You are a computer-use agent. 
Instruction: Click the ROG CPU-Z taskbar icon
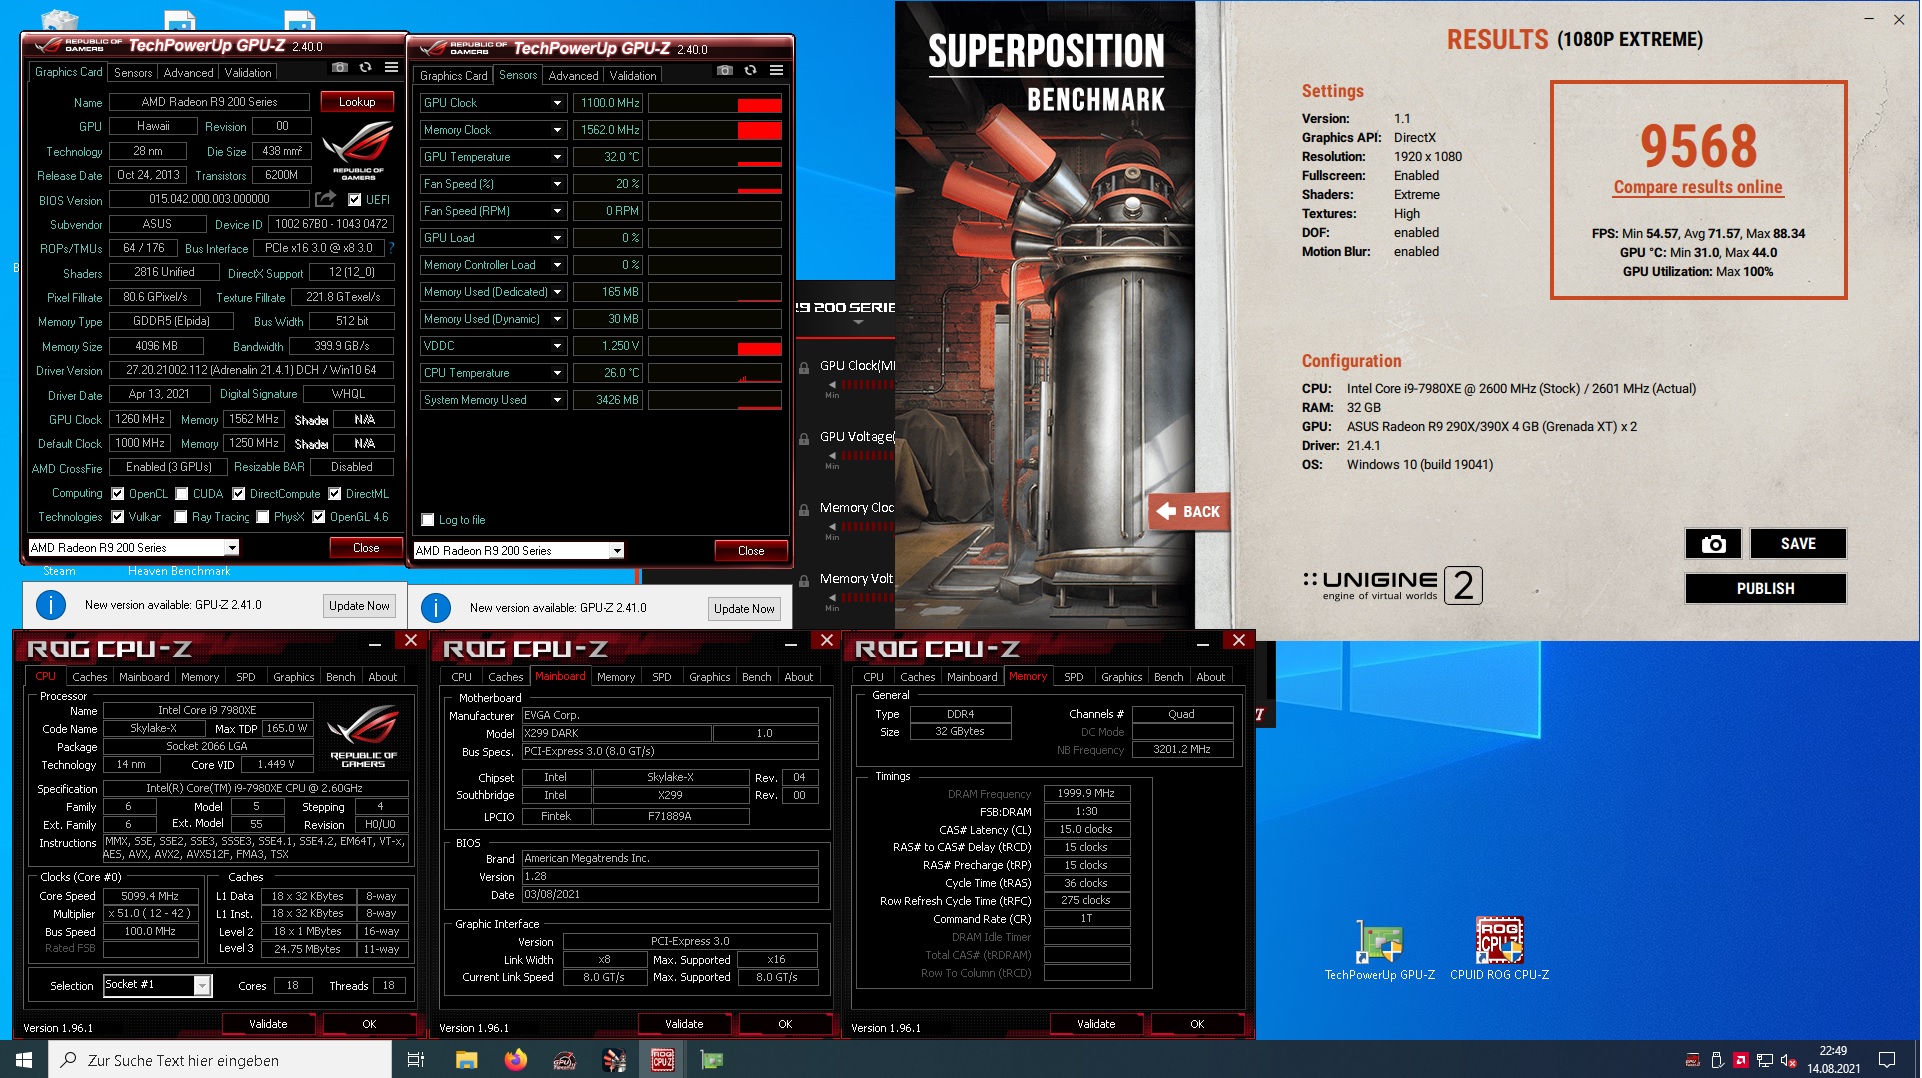(662, 1060)
